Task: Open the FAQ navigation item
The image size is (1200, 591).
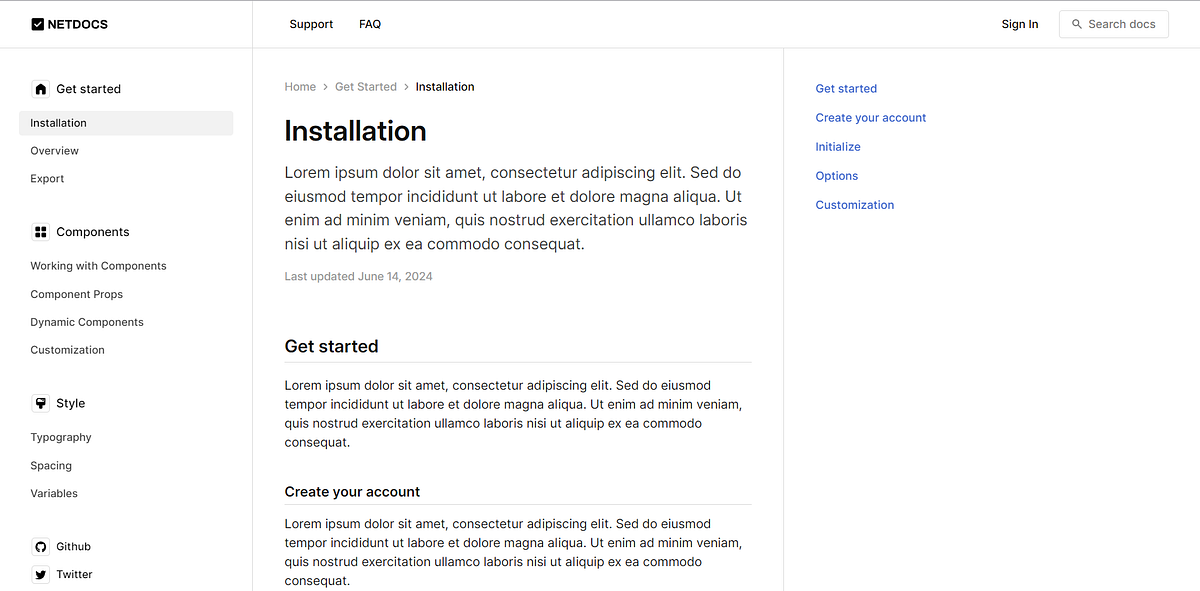Action: tap(370, 23)
